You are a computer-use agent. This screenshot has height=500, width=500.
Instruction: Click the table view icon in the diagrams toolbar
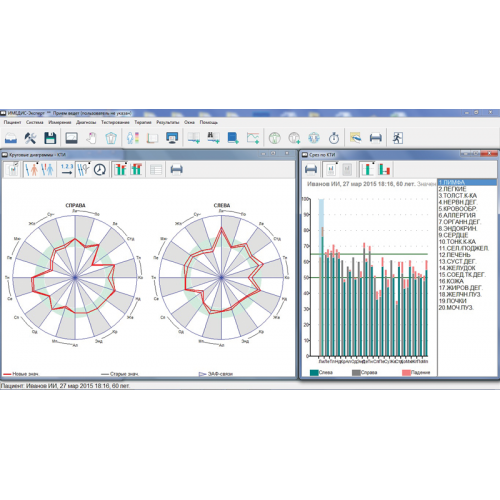156,169
